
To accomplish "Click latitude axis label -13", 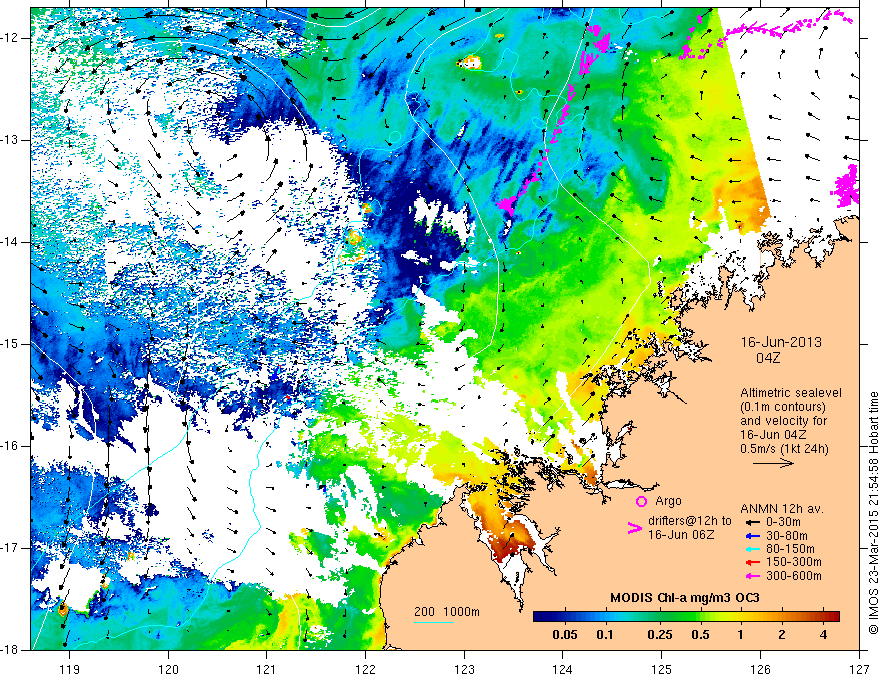I will tap(11, 140).
